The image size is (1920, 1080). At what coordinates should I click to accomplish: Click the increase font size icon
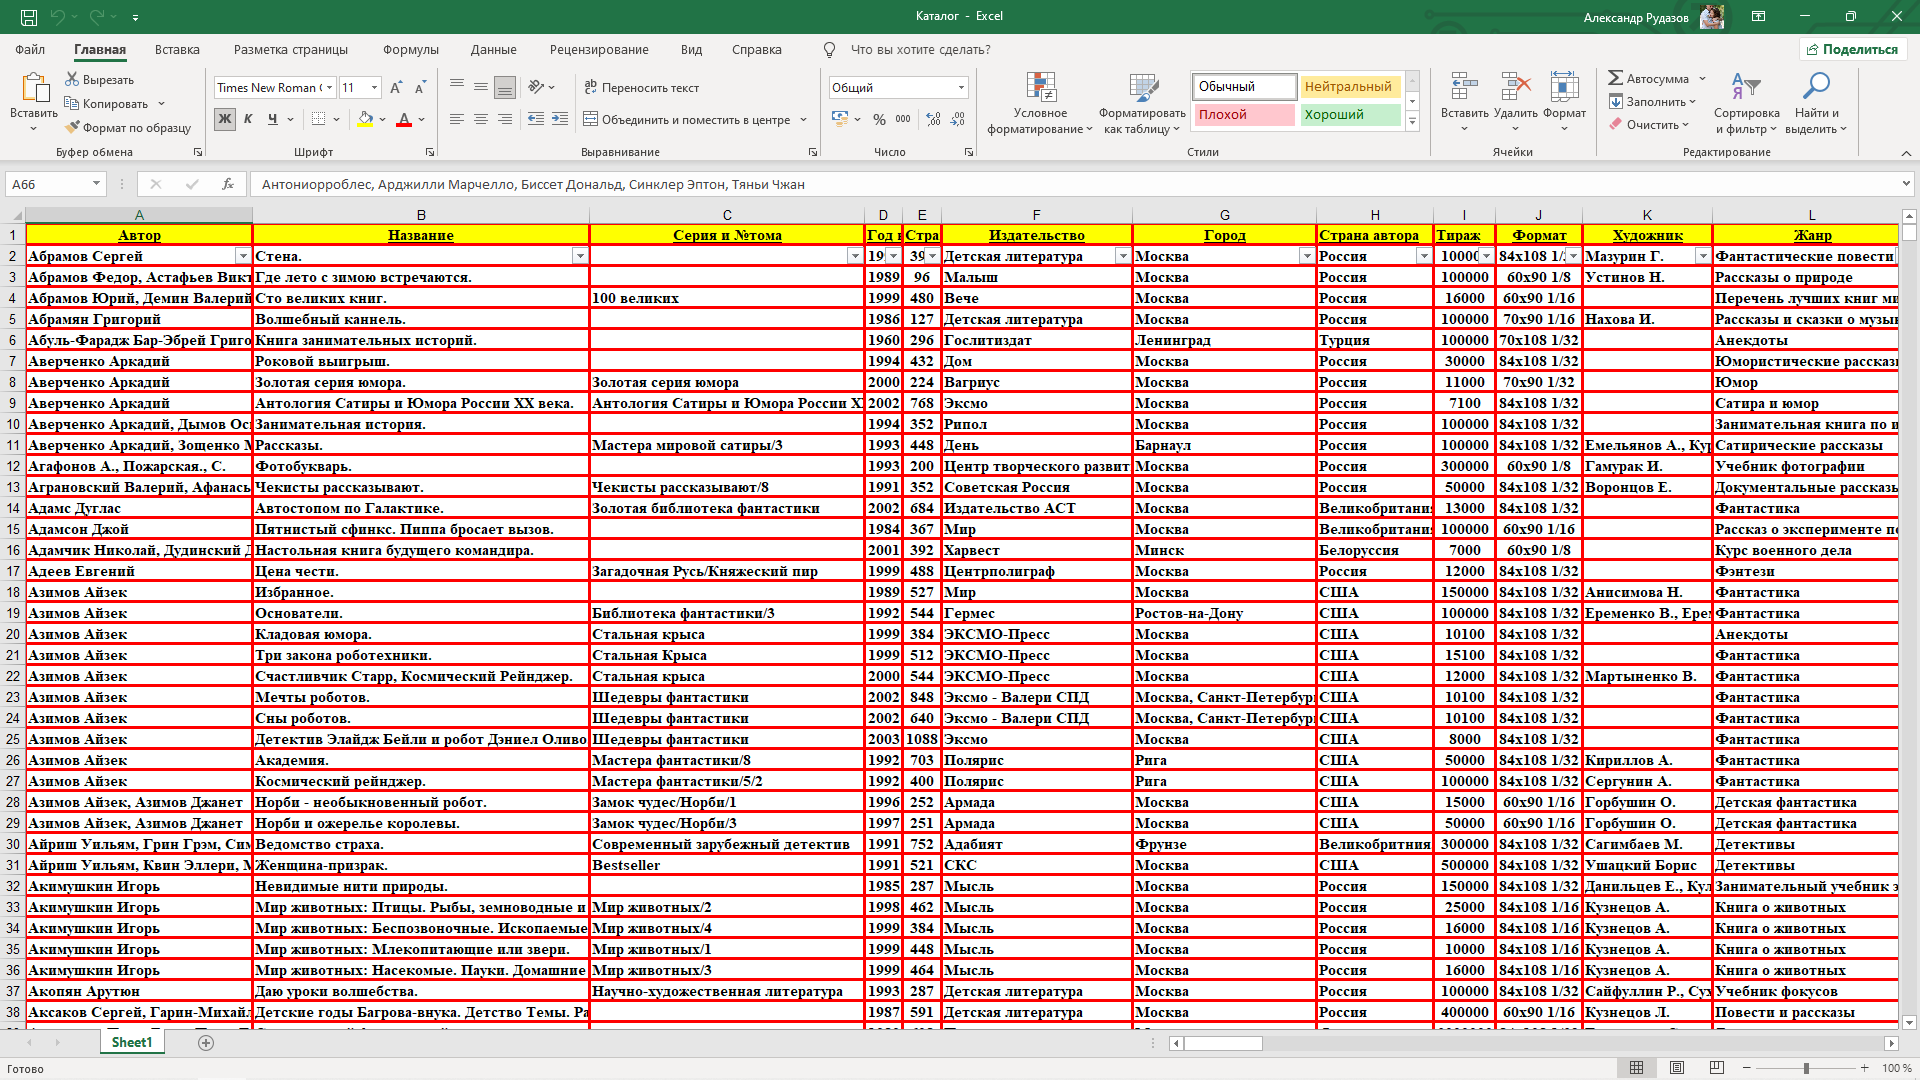tap(396, 88)
